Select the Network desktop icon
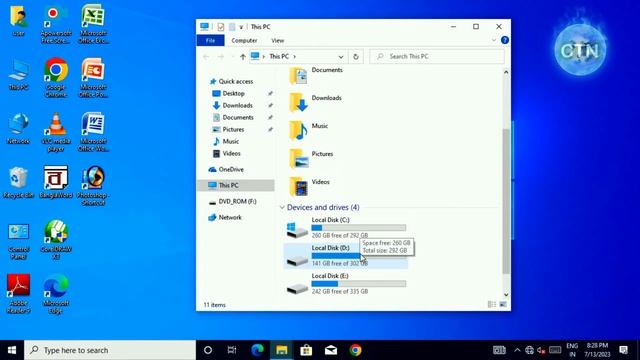The width and height of the screenshot is (640, 360). [18, 128]
